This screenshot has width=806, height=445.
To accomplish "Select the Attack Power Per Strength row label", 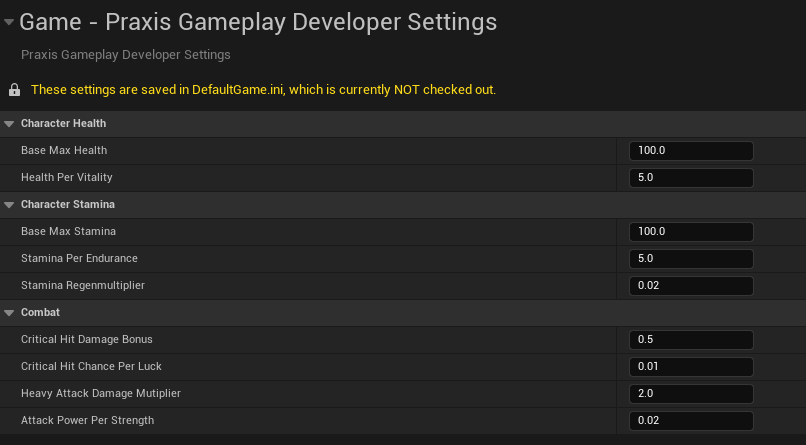I will point(87,420).
